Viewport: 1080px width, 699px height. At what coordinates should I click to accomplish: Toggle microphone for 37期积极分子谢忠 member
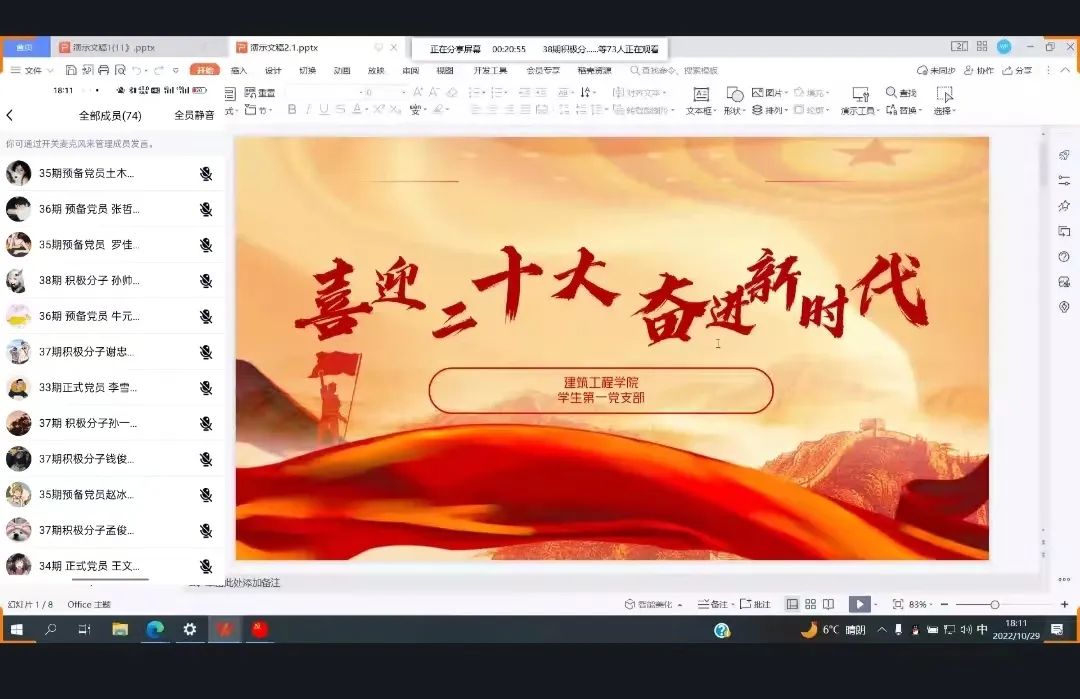pos(206,353)
